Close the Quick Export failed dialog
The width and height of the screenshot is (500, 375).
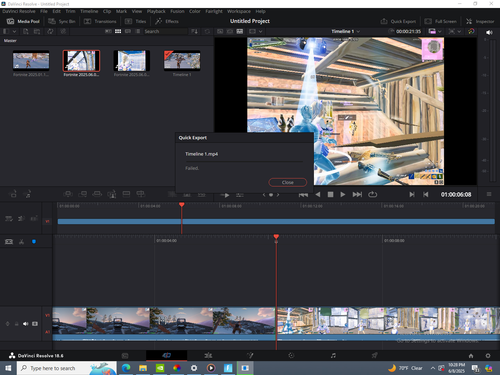click(x=287, y=182)
